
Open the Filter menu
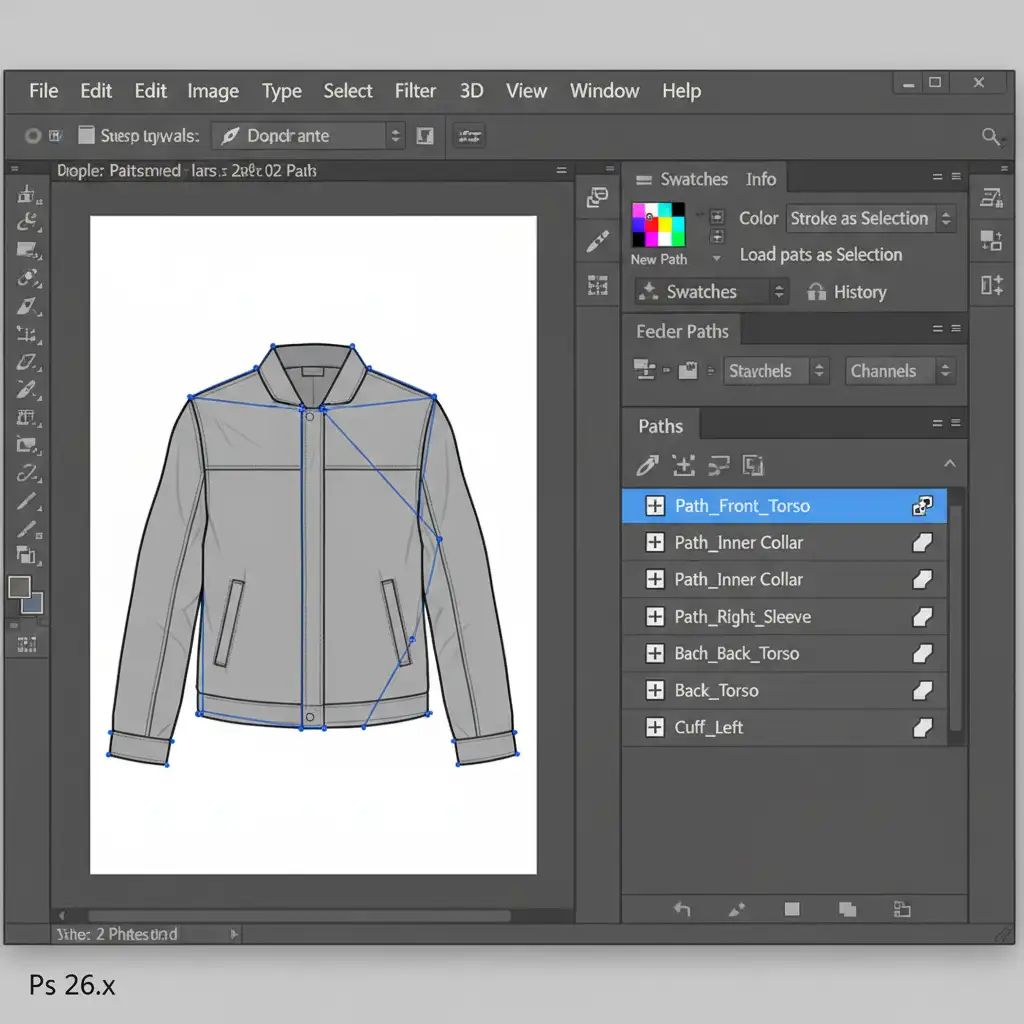point(415,91)
